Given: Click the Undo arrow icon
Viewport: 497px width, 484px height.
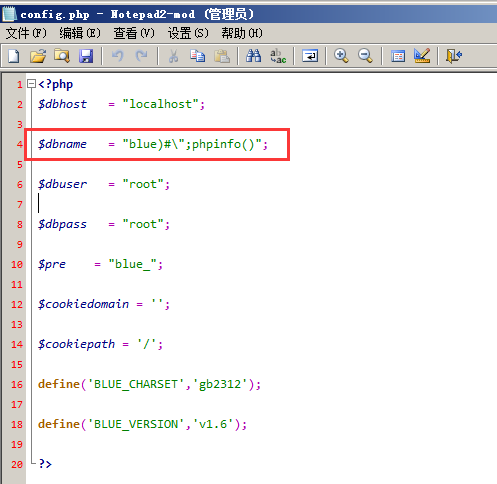Looking at the screenshot, I should (x=118, y=56).
